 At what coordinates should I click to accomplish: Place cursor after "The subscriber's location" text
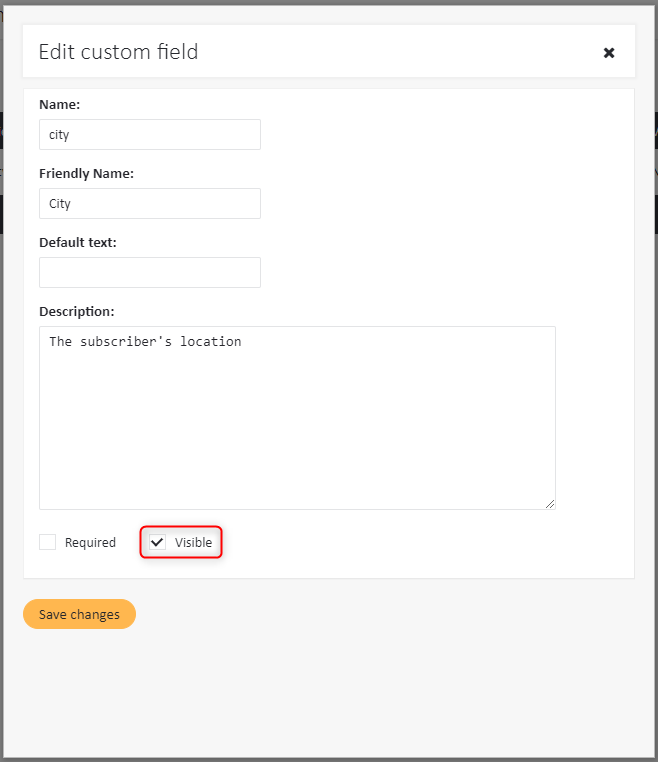pos(242,342)
